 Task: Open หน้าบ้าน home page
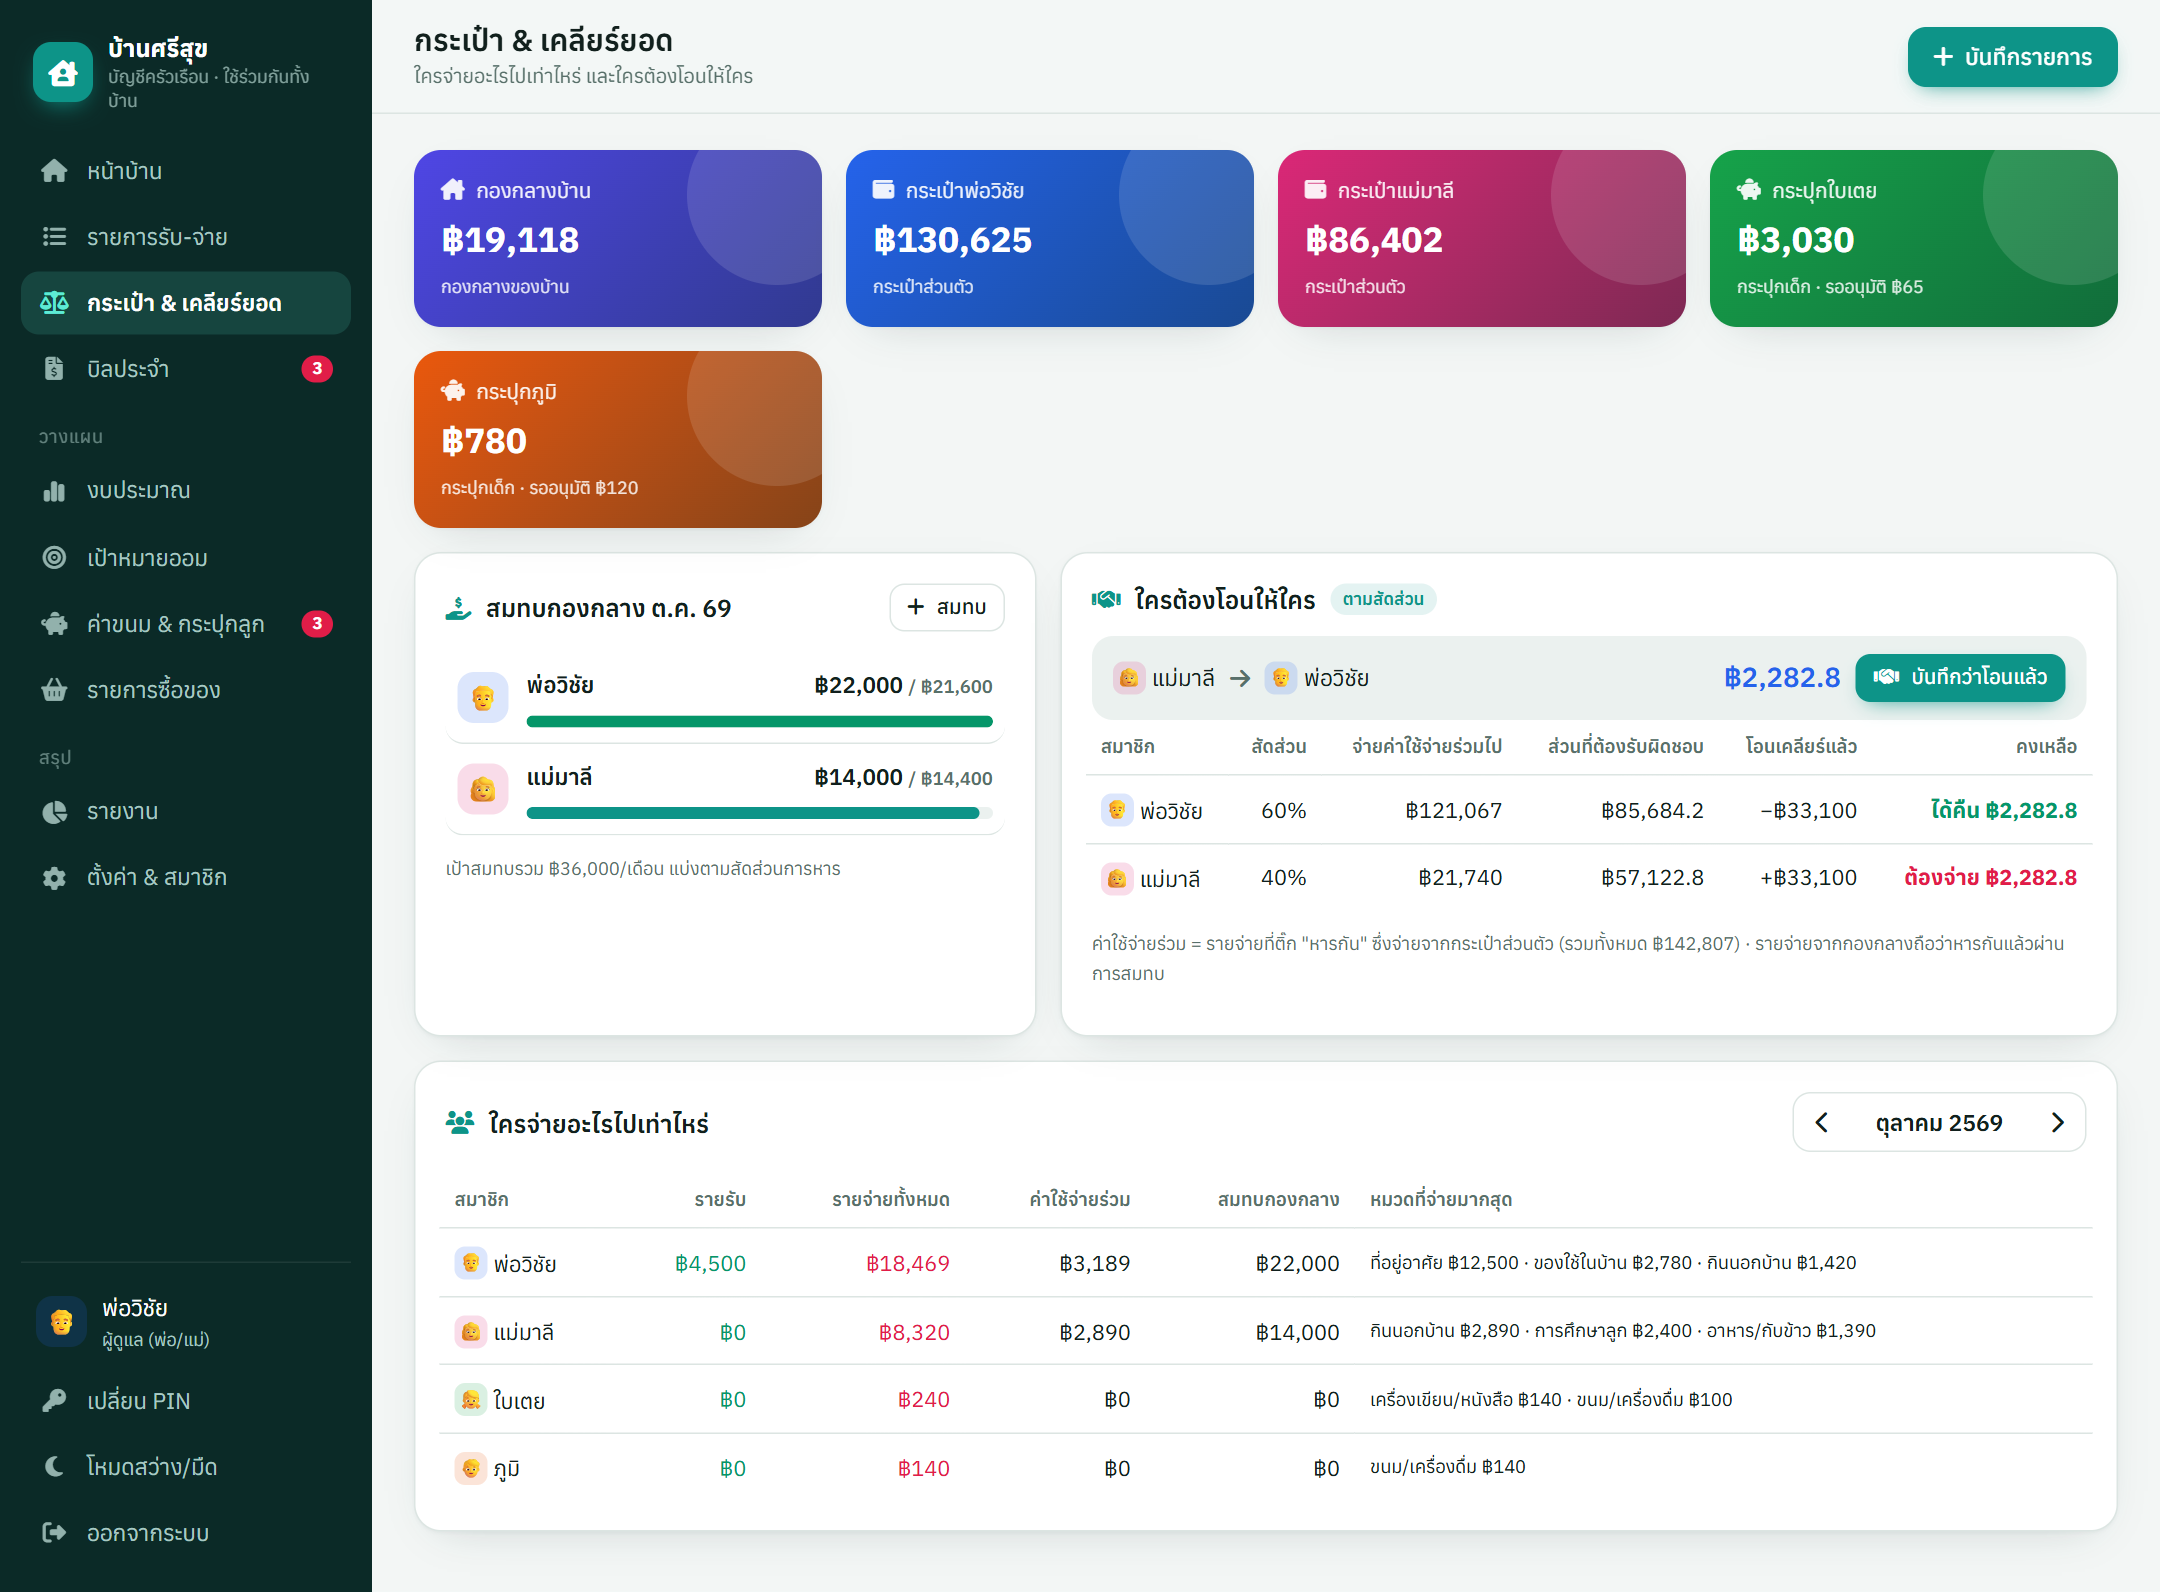(185, 171)
